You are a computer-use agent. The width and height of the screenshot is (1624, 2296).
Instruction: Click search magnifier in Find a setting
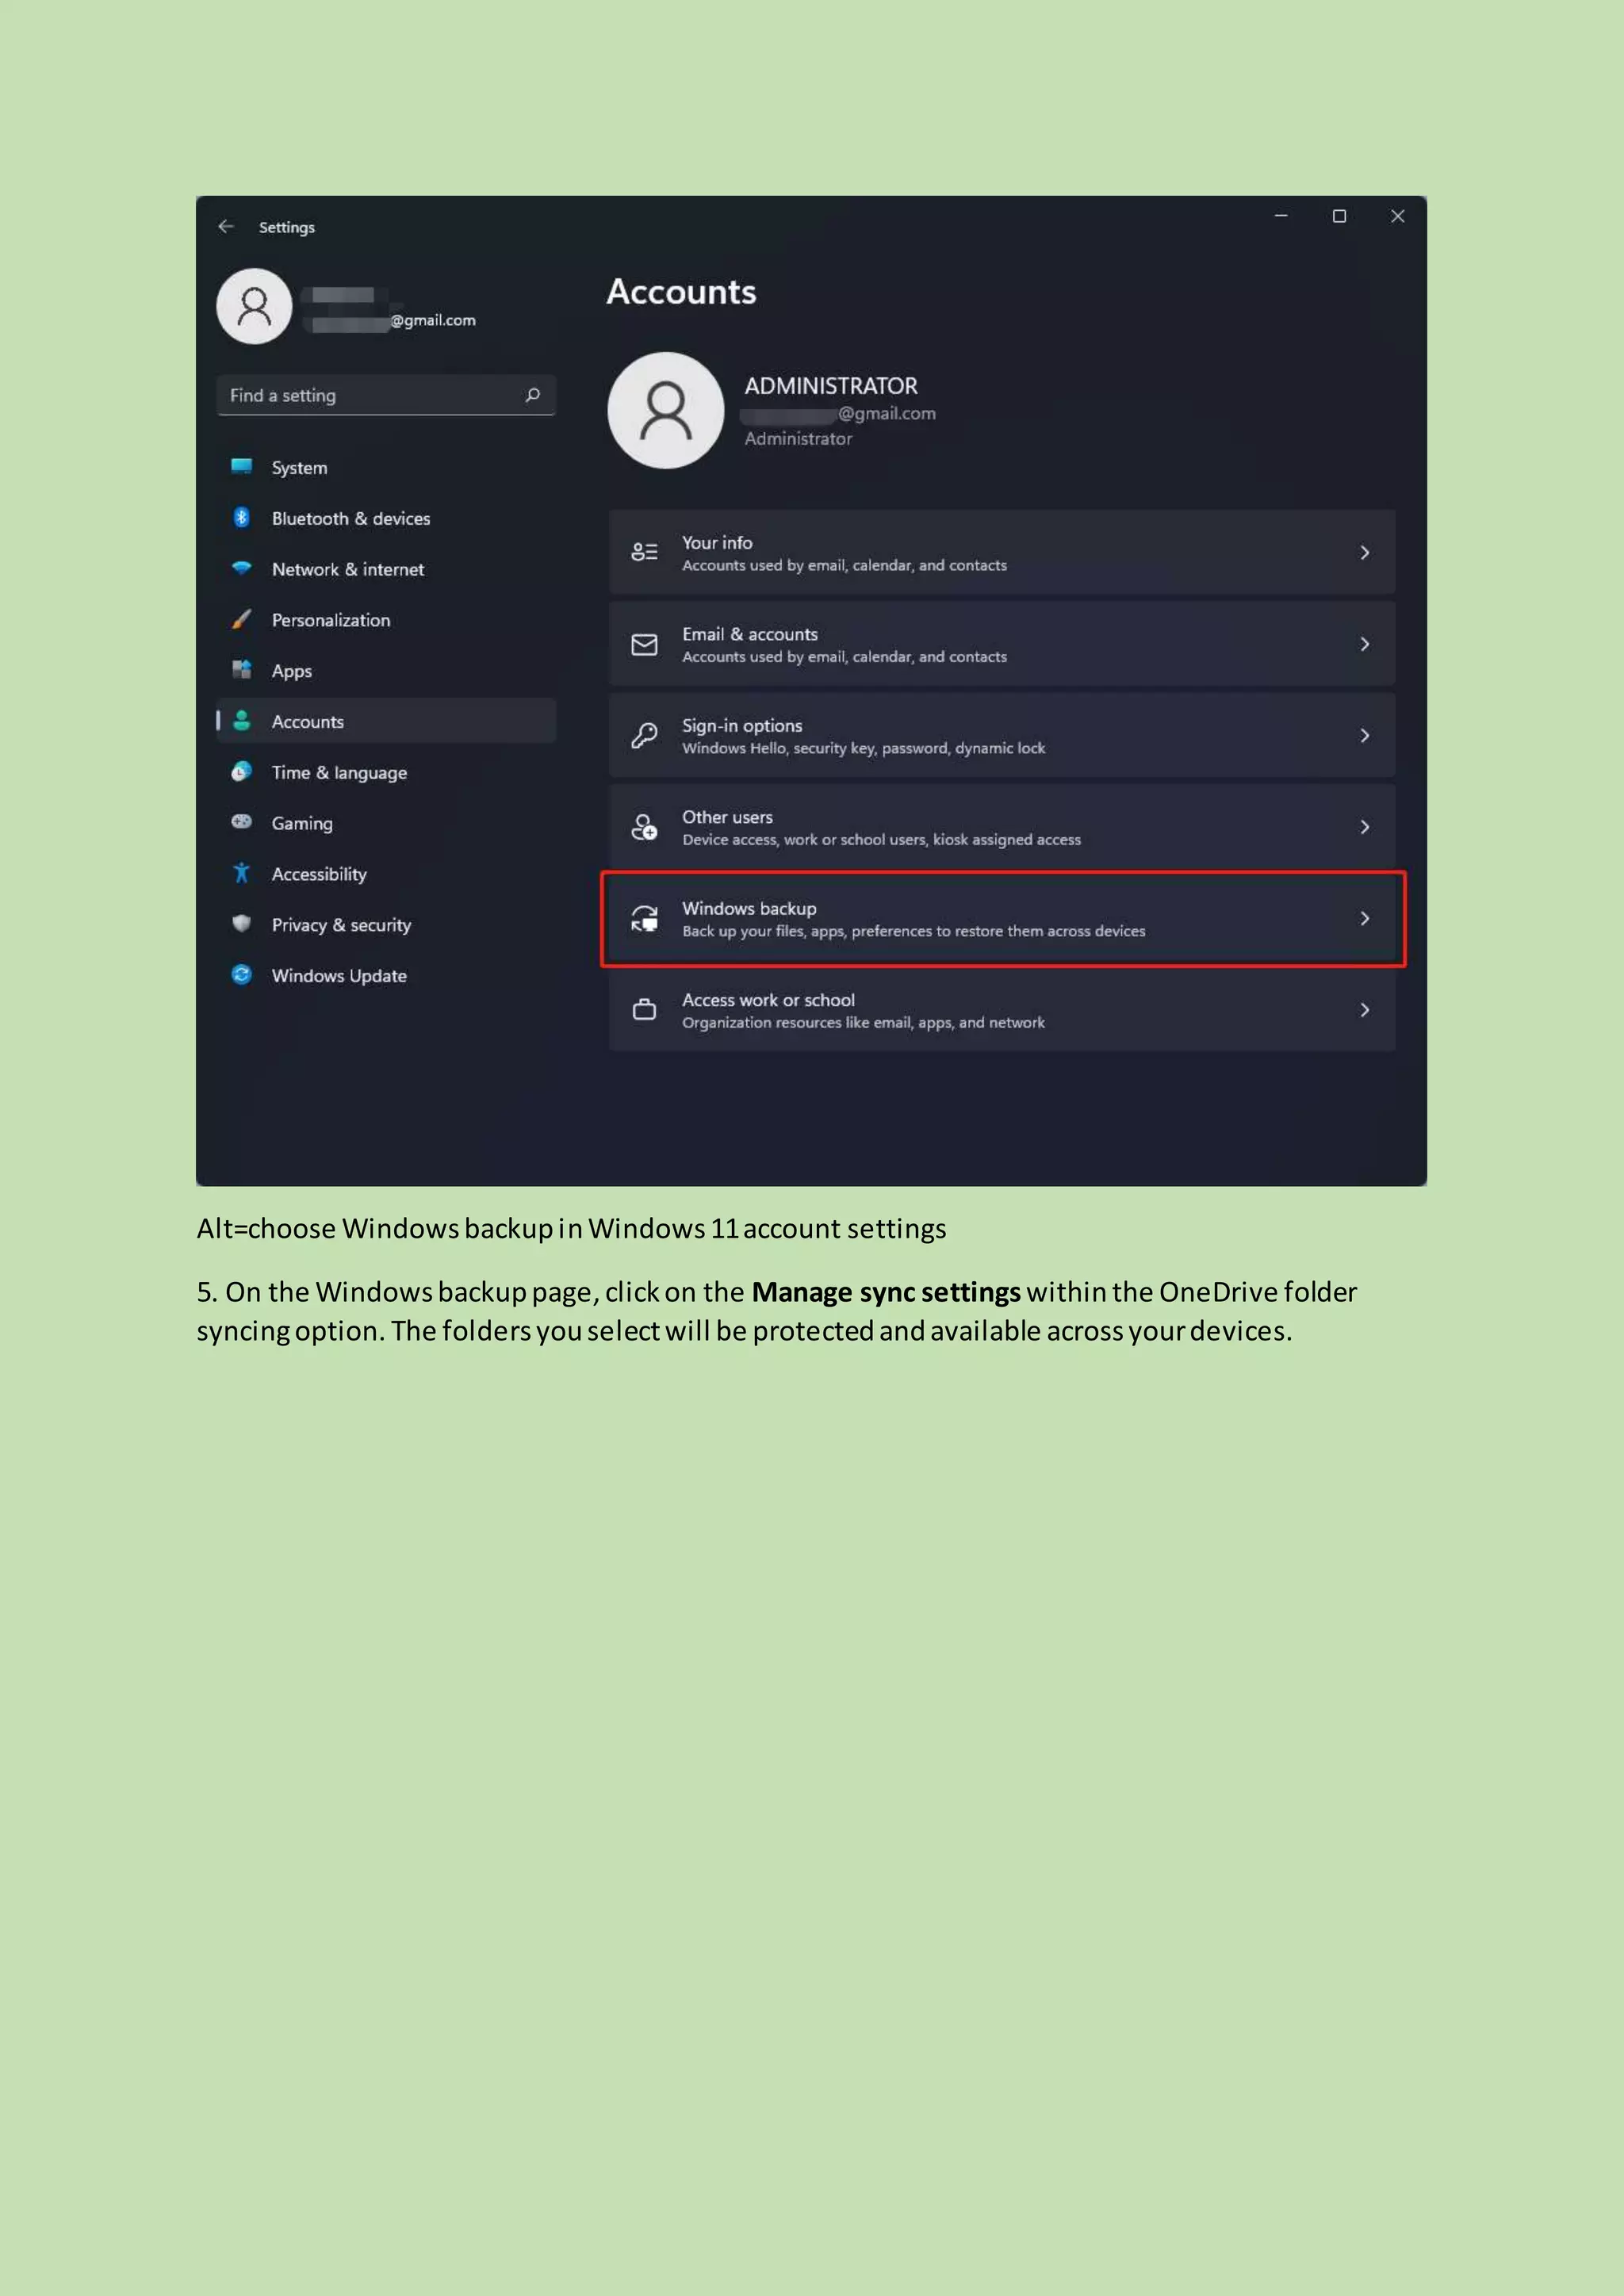[533, 395]
